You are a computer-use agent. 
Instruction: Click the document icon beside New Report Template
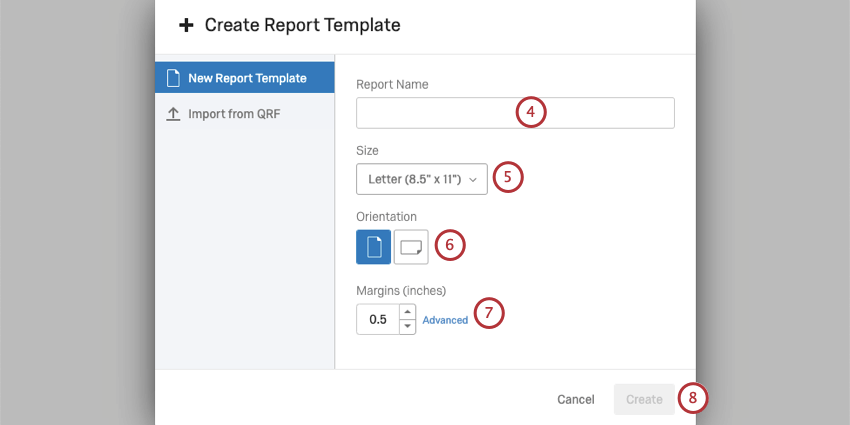(173, 78)
